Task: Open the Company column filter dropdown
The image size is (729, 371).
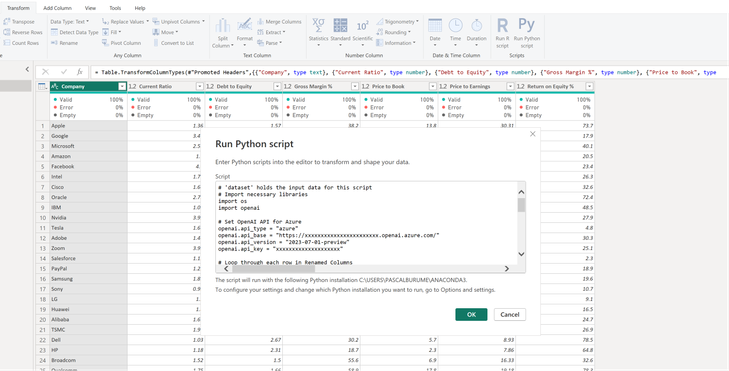Action: click(x=122, y=86)
